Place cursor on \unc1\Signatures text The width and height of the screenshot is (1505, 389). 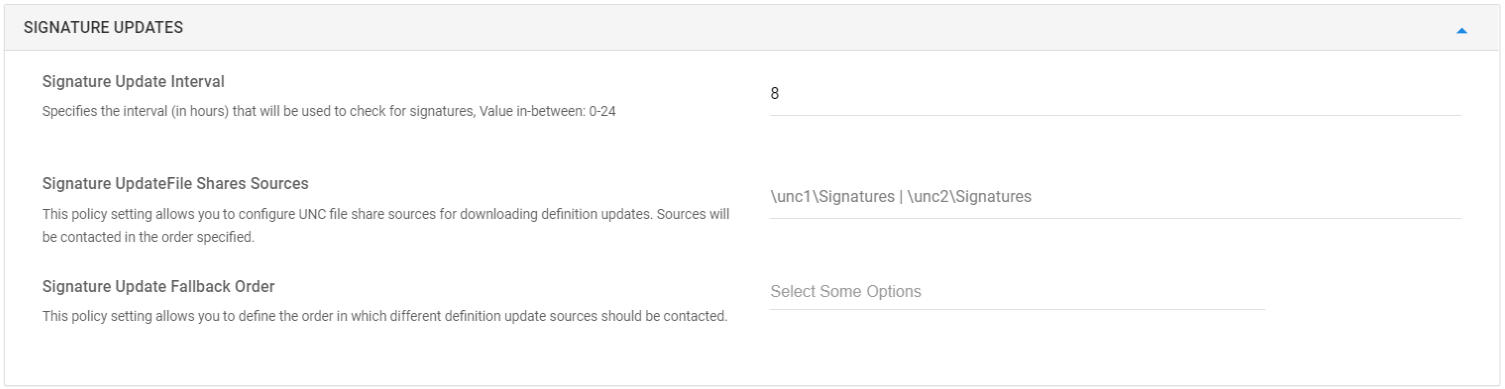tap(832, 198)
